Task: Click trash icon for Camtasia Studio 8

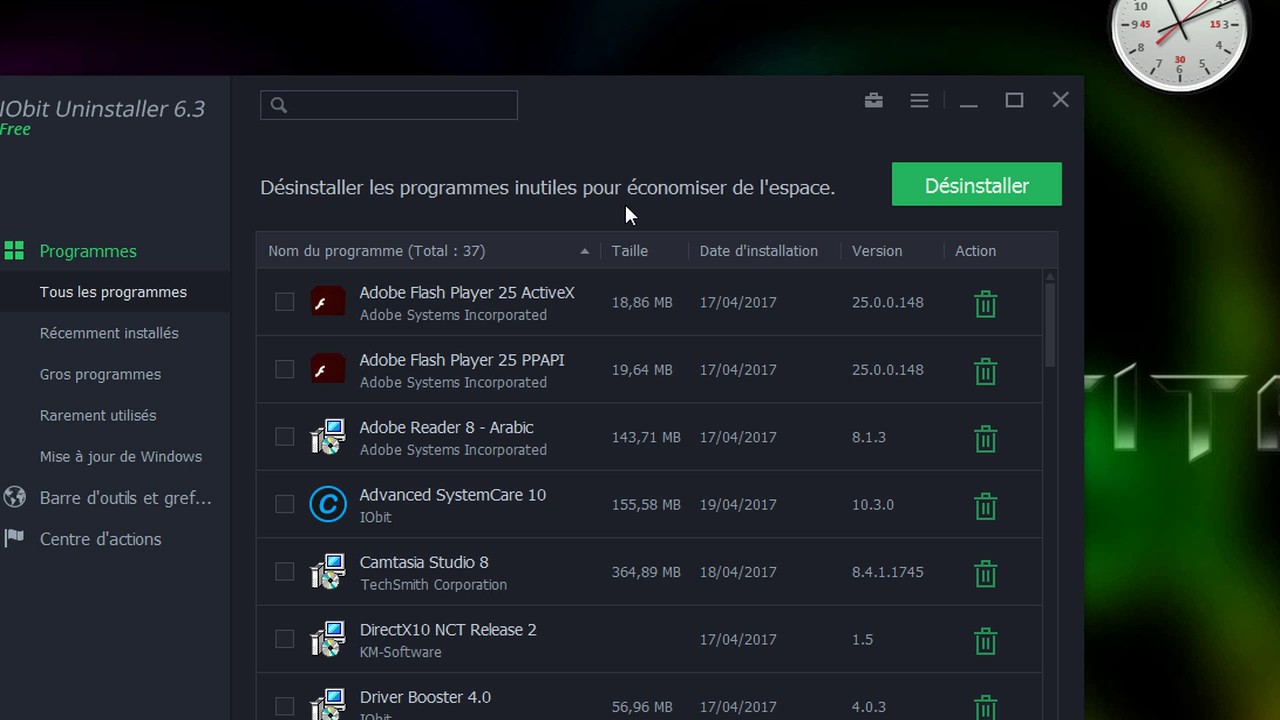Action: (x=986, y=574)
